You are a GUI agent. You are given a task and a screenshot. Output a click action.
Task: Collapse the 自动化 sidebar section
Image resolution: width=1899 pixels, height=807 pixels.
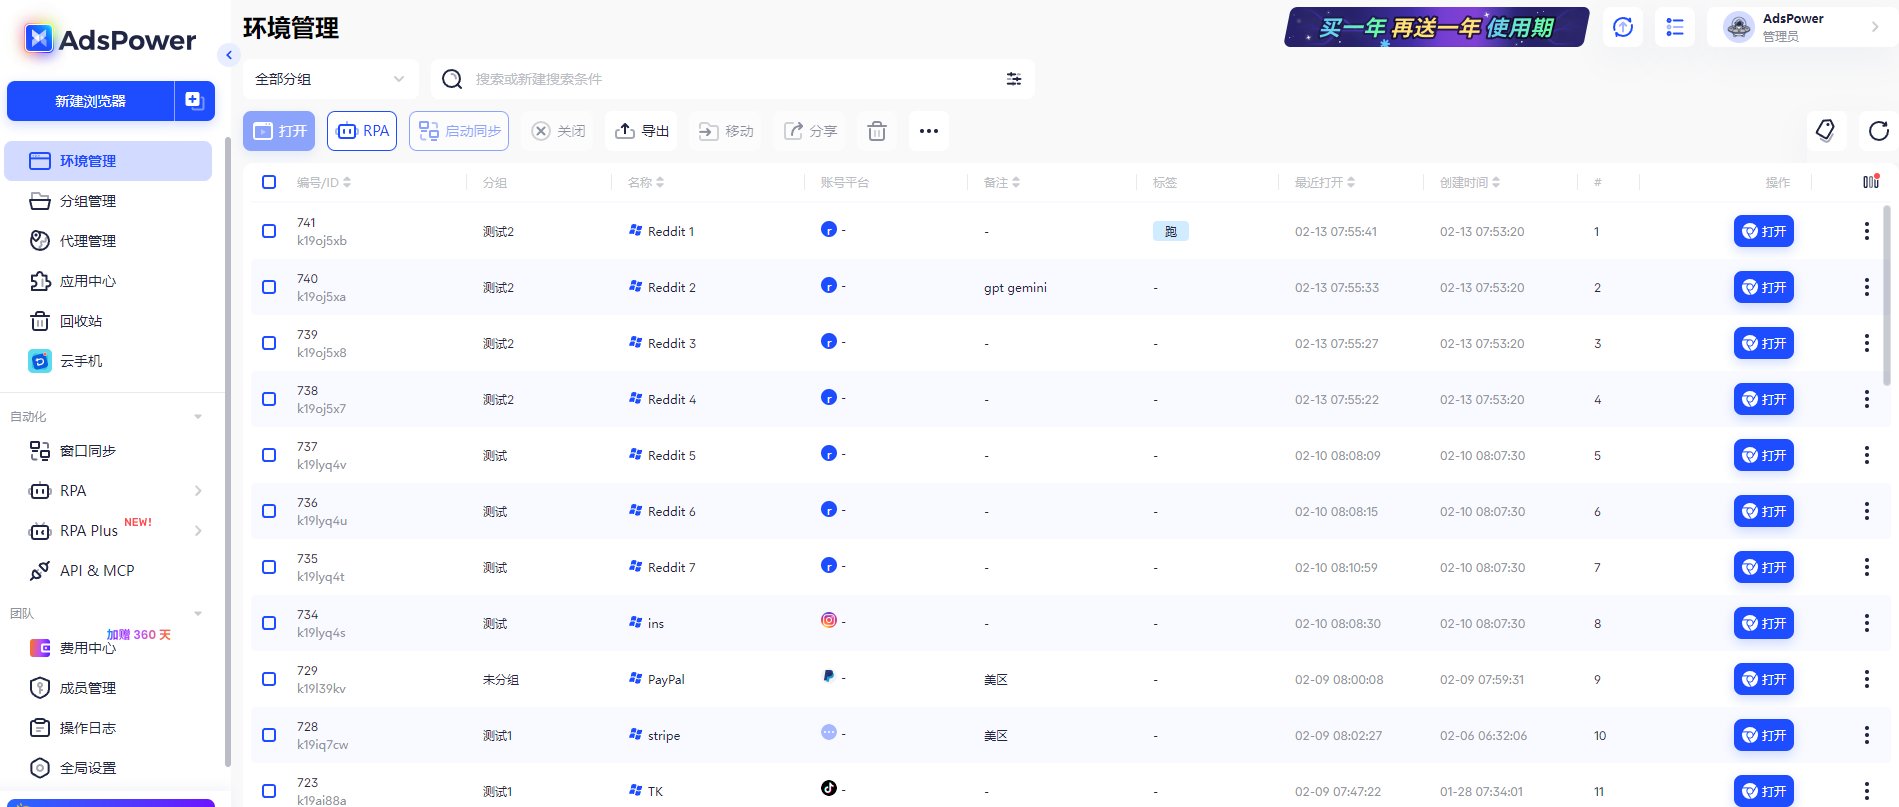click(198, 417)
